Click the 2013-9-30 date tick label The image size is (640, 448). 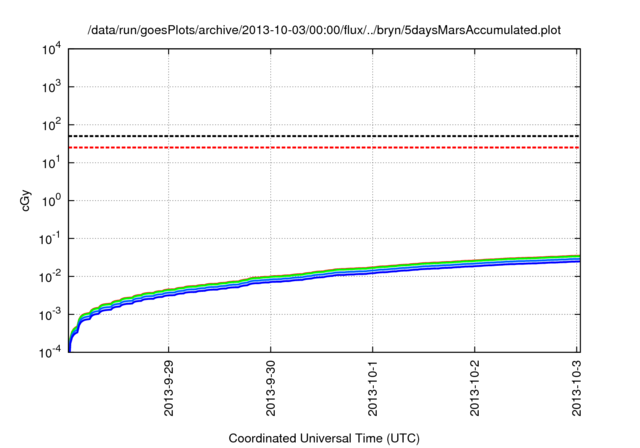click(x=271, y=388)
